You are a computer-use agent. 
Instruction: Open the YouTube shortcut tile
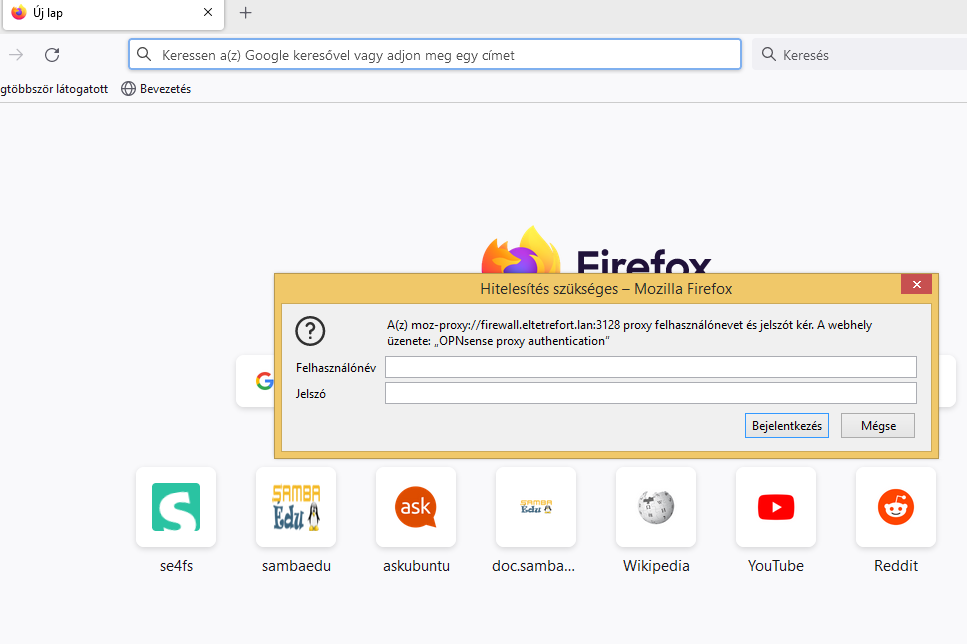776,507
